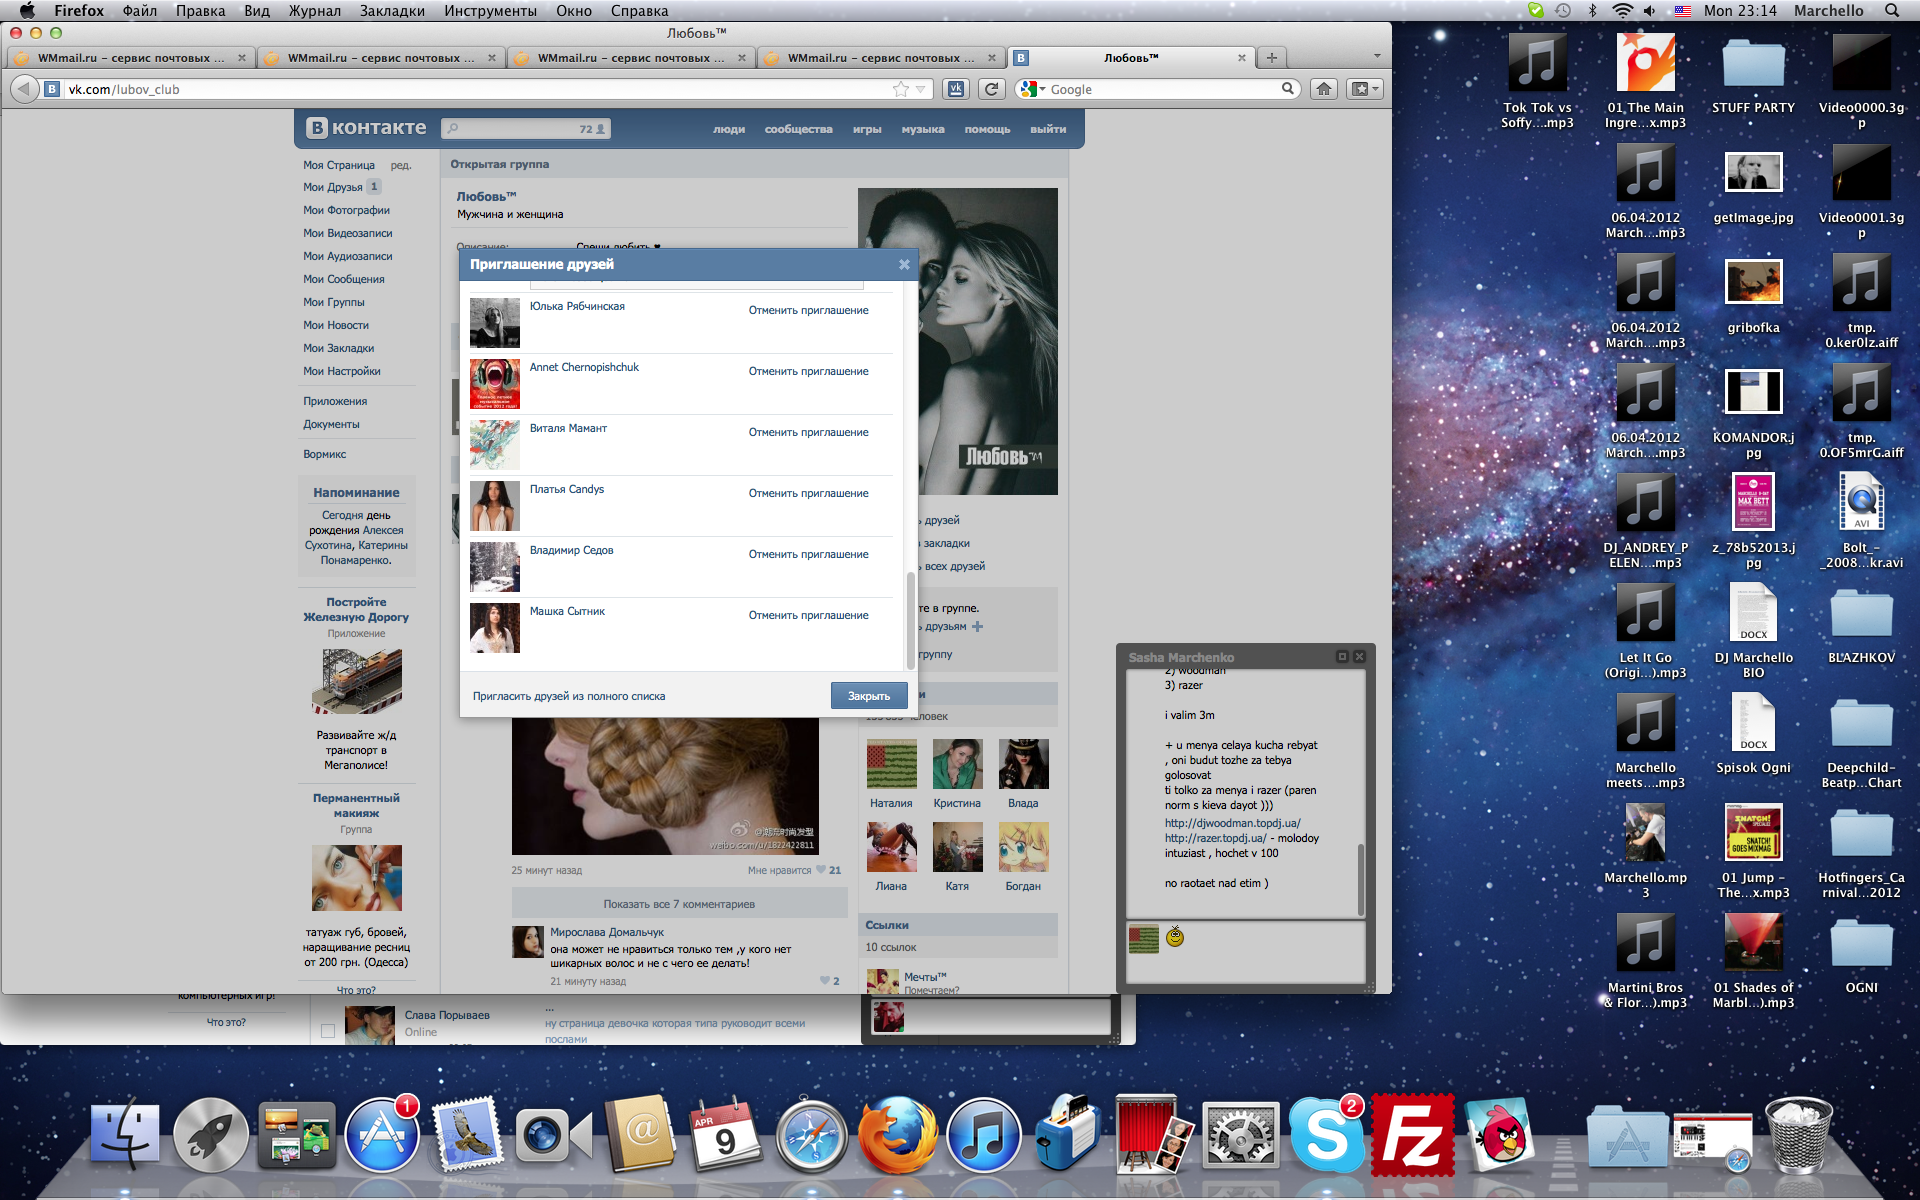Click сообщества in the VK header
The width and height of the screenshot is (1920, 1200).
[798, 129]
